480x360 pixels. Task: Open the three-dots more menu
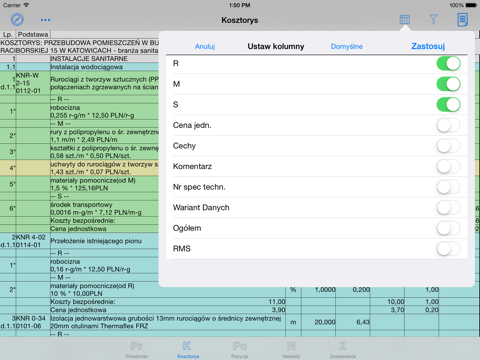(45, 20)
